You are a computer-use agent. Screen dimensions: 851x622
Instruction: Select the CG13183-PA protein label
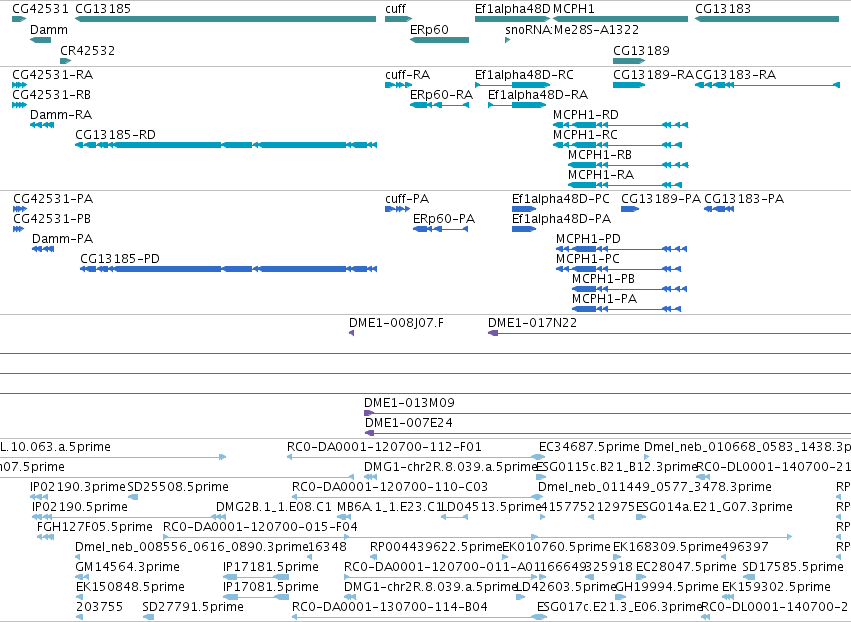pos(744,199)
